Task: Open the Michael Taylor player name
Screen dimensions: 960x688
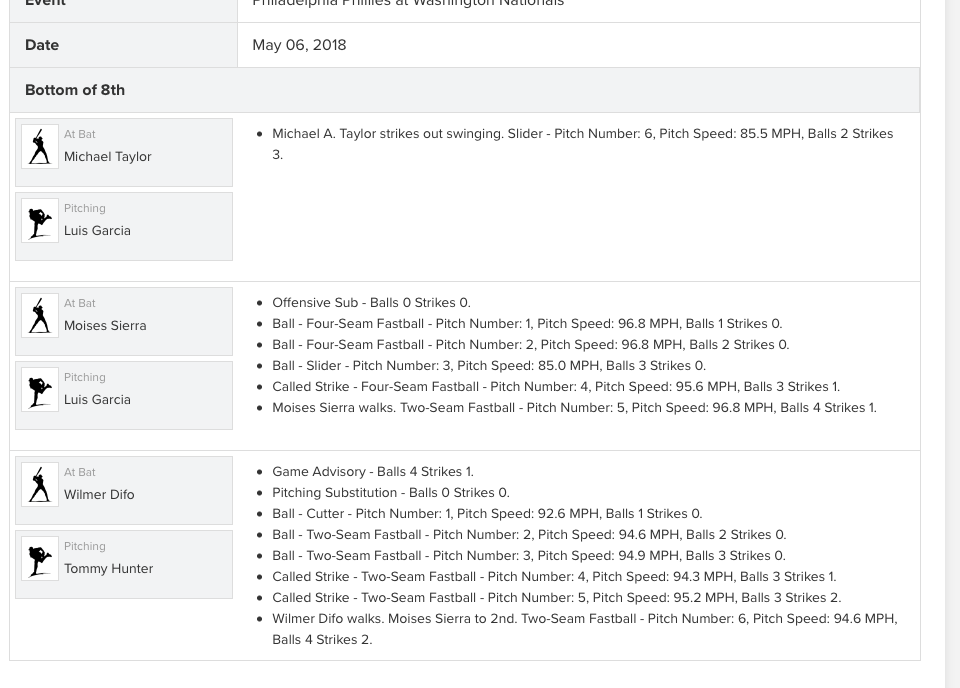Action: [108, 157]
